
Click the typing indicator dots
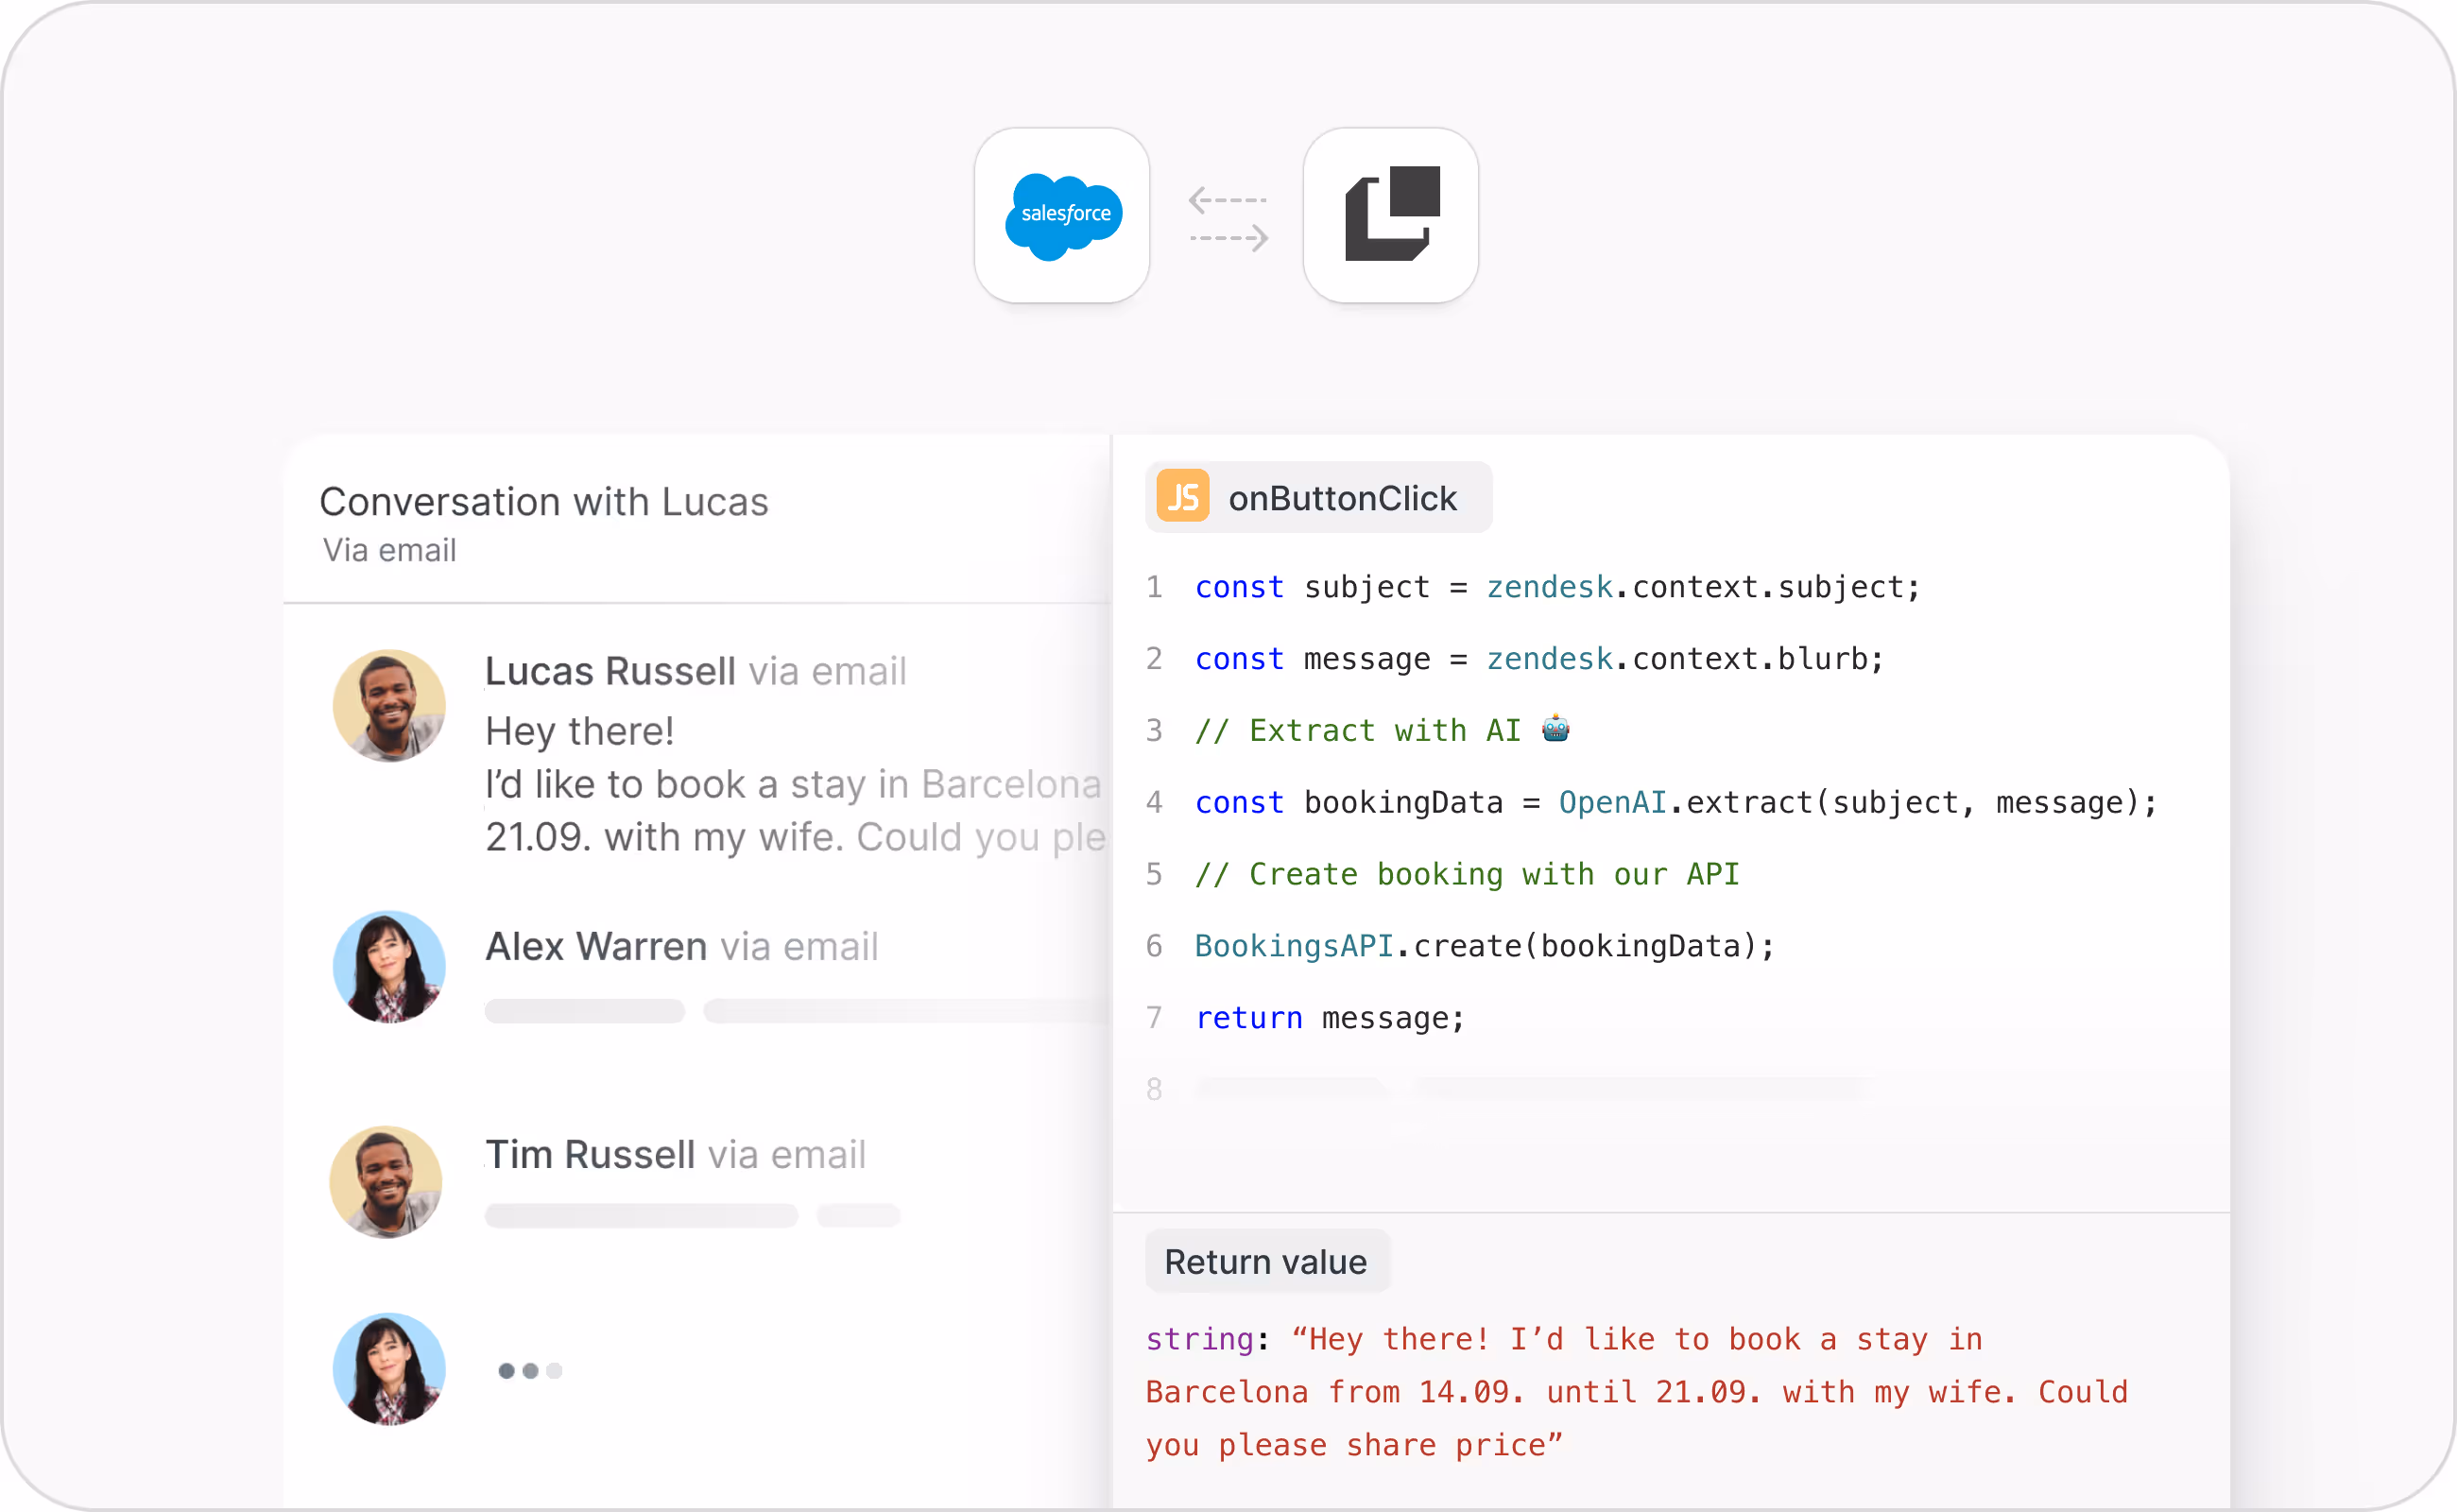tap(530, 1370)
